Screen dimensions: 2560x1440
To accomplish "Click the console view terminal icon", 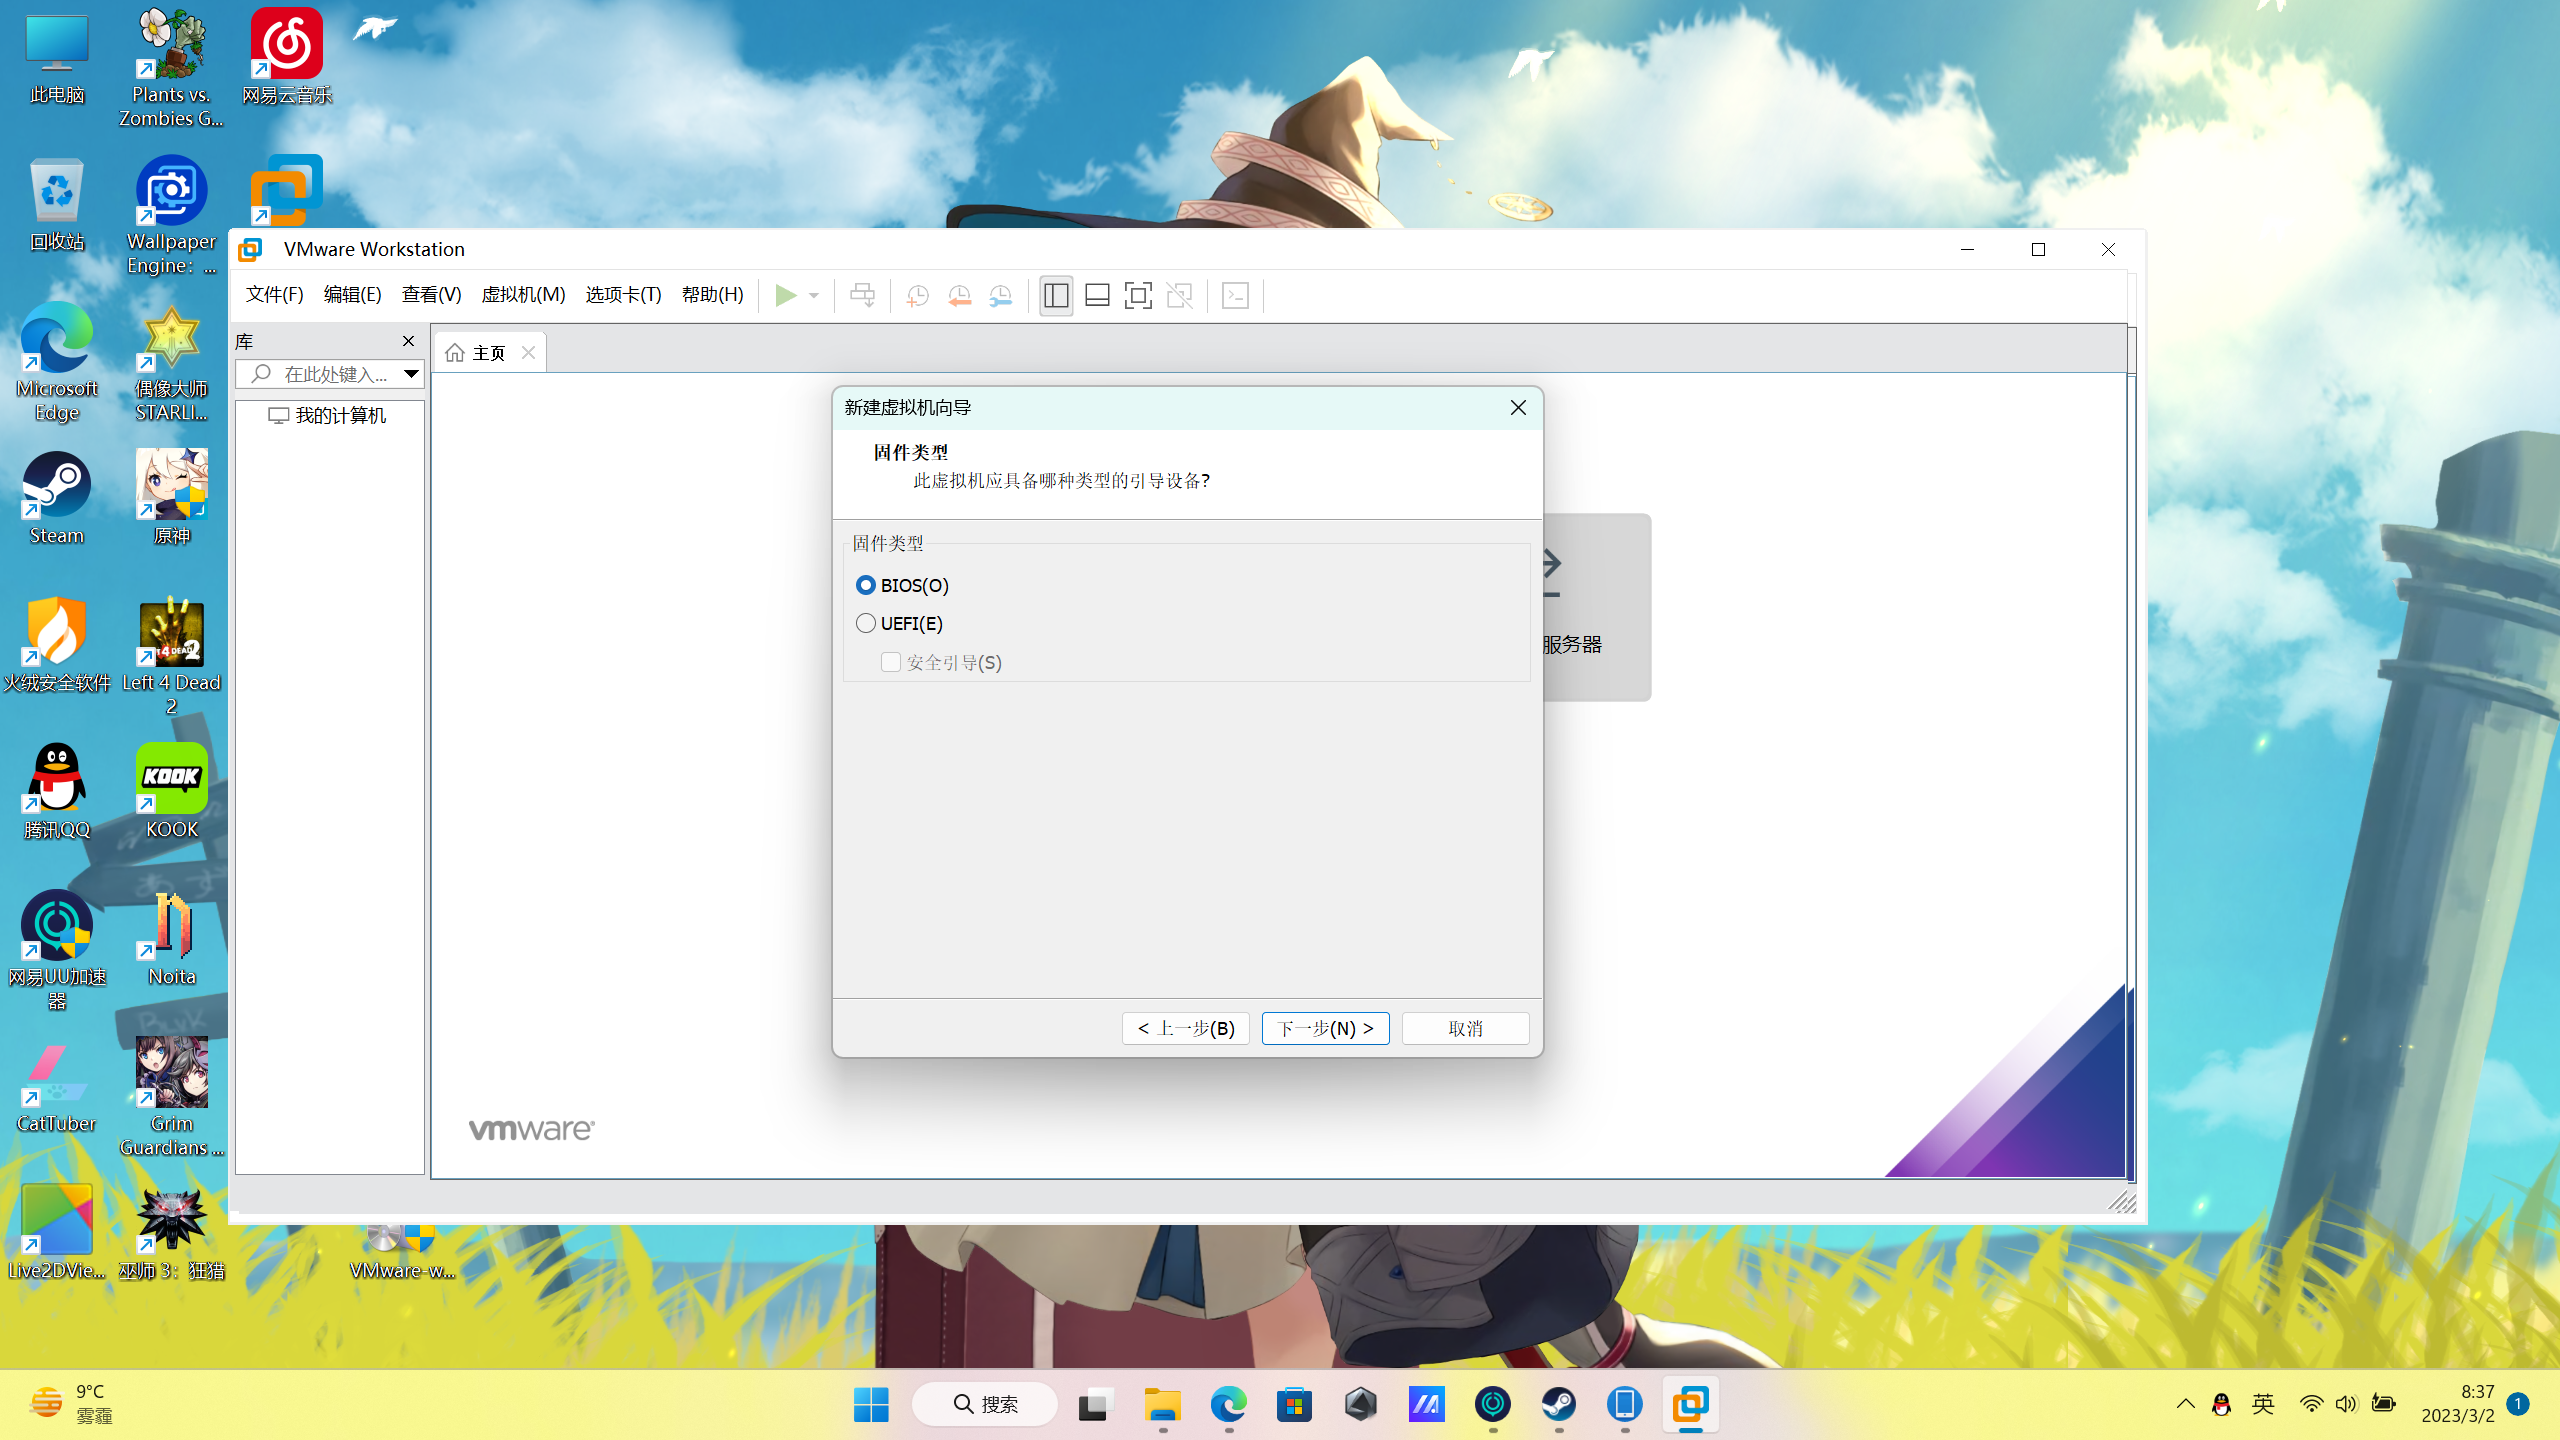I will point(1236,295).
